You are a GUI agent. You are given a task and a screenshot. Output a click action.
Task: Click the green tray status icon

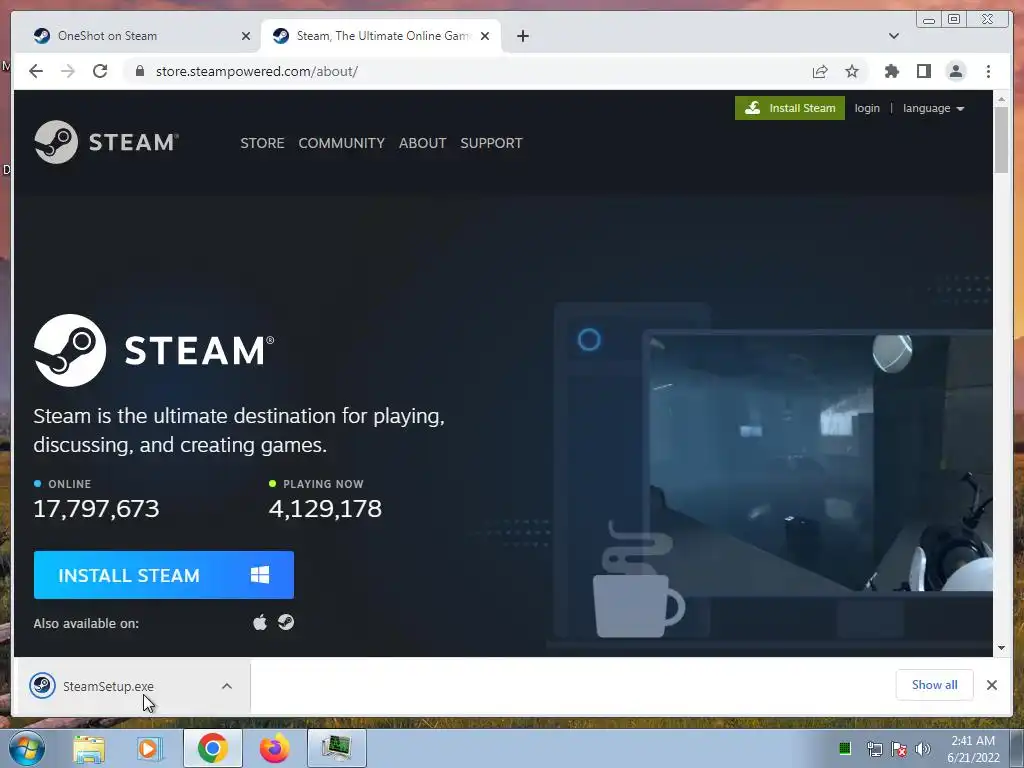(x=844, y=749)
